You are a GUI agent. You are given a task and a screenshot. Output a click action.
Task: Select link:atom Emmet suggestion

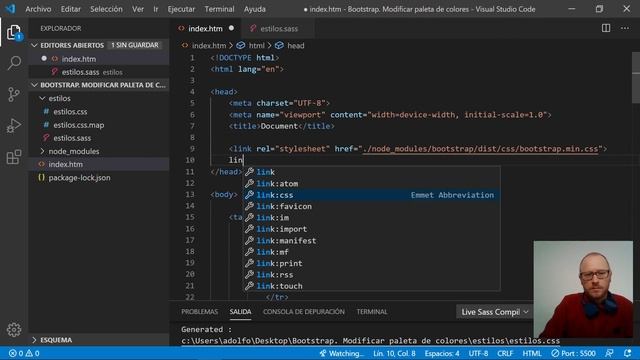tap(371, 184)
